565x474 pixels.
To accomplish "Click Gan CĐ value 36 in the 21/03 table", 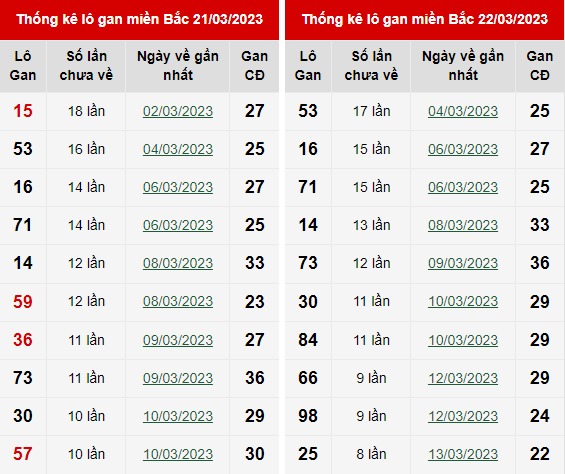I will click(x=254, y=378).
